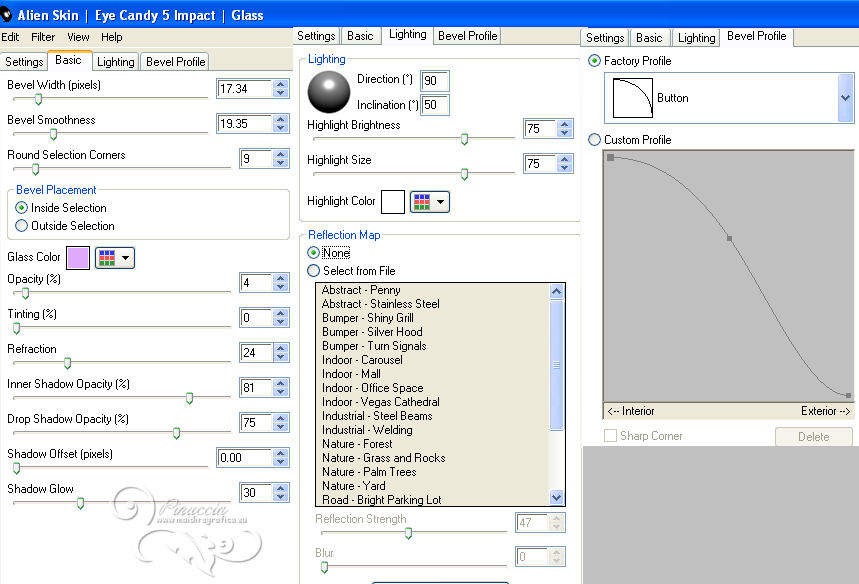The height and width of the screenshot is (584, 859).
Task: Select Industrial - Welding reflection map
Action: pyautogui.click(x=367, y=430)
